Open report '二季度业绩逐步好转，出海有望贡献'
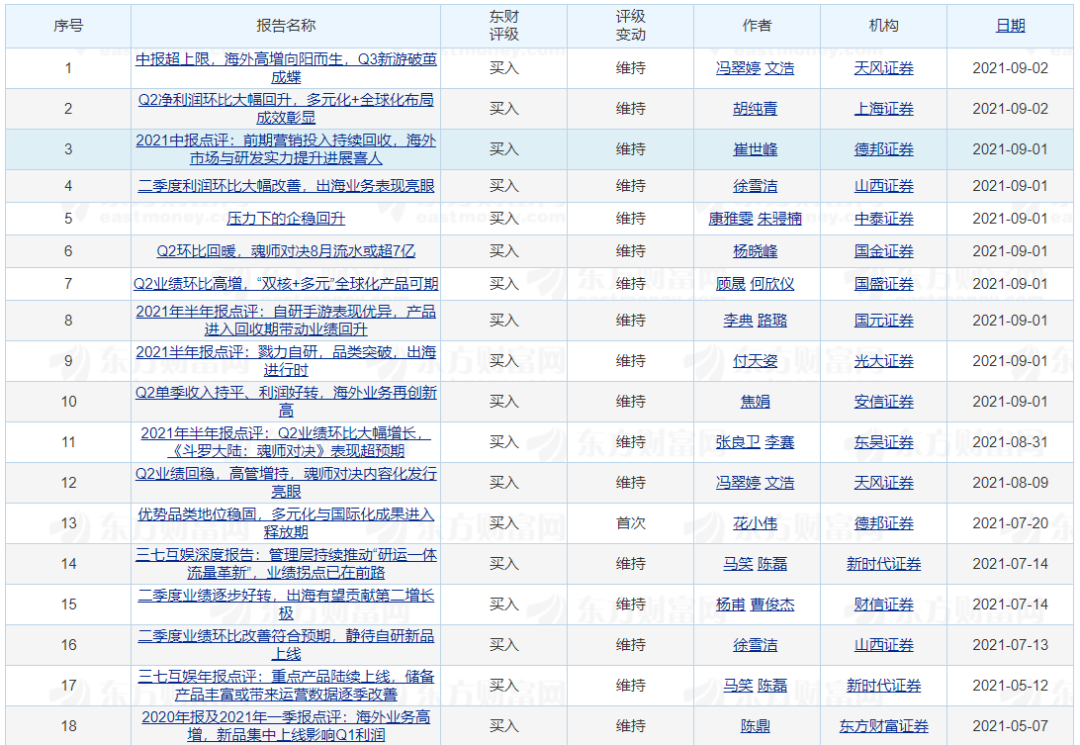Screen dimensions: 1080x745 pos(286,605)
